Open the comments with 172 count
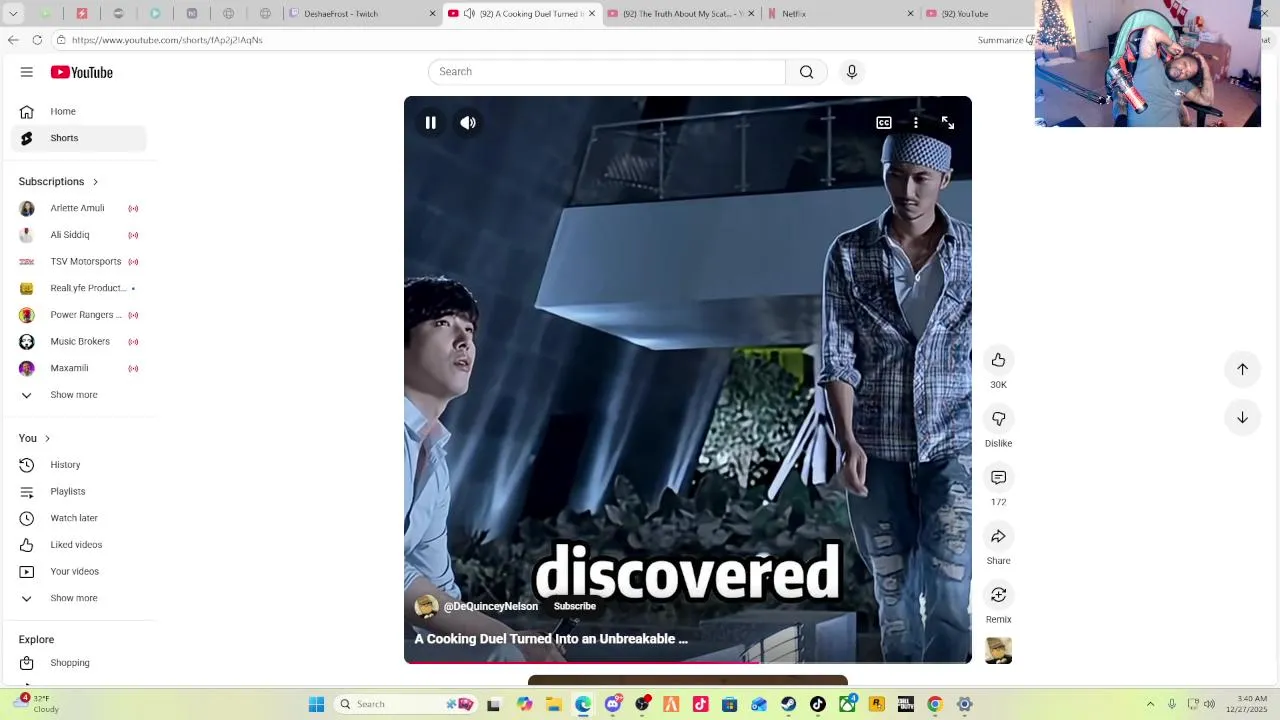 coord(998,478)
